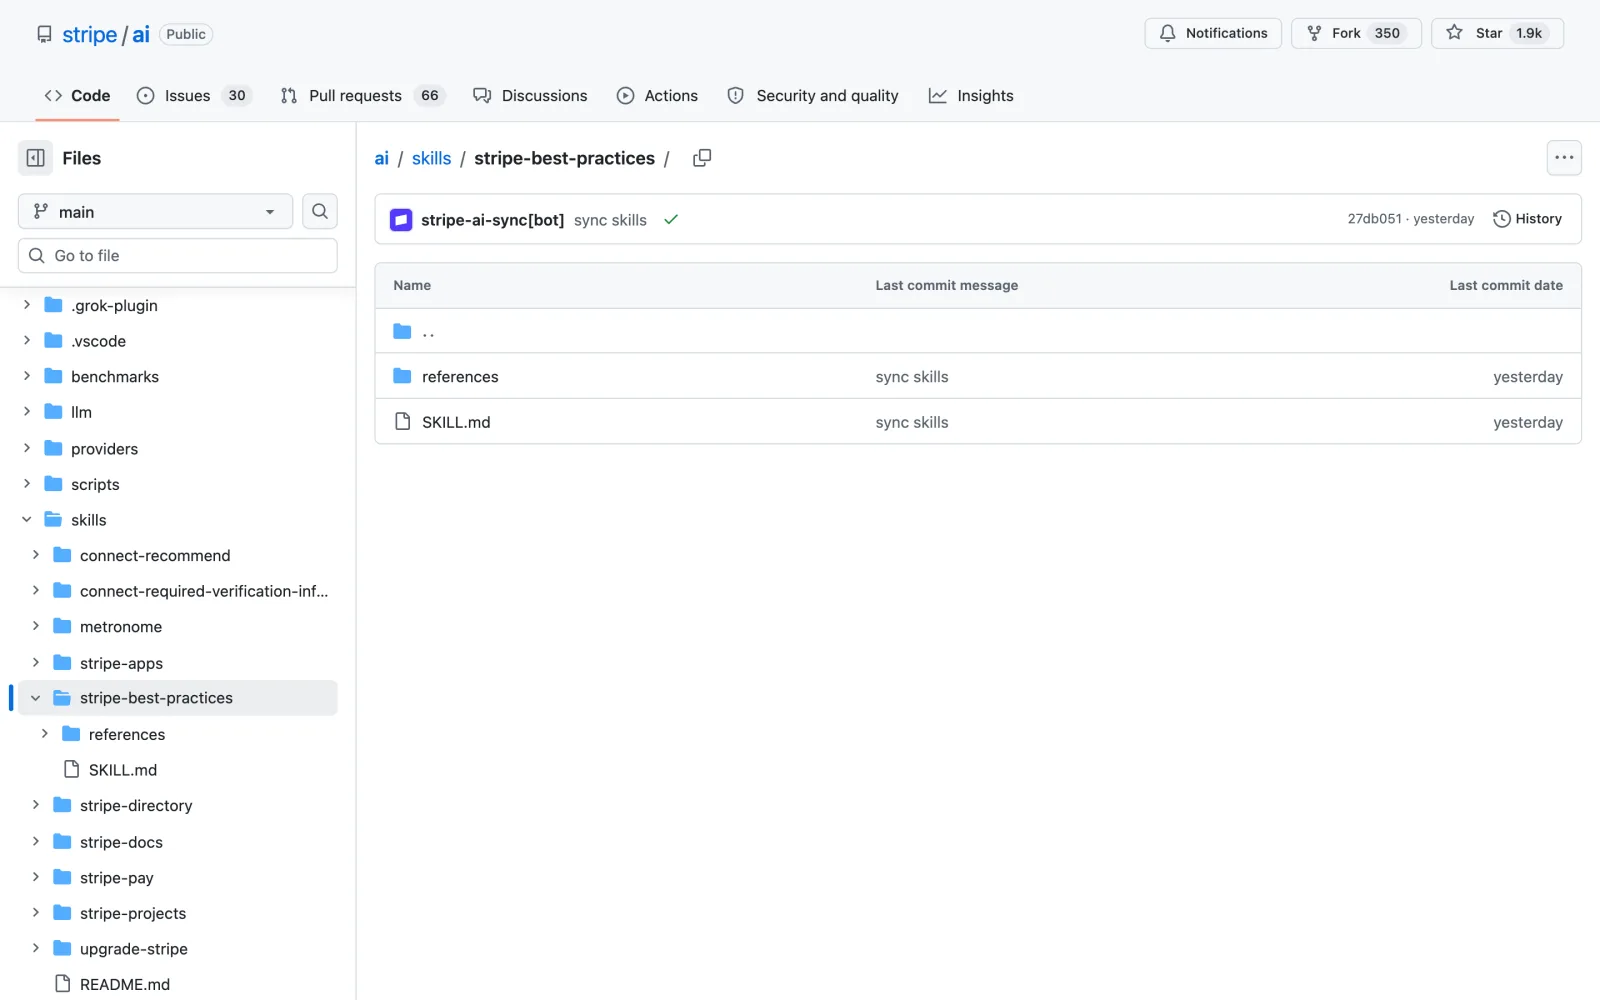Open the Code tab
This screenshot has height=1000, width=1600.
(77, 96)
